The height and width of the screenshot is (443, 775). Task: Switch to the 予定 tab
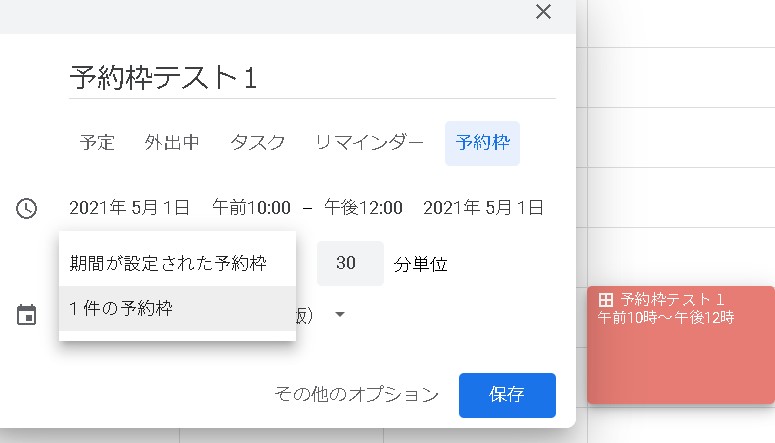[x=97, y=142]
